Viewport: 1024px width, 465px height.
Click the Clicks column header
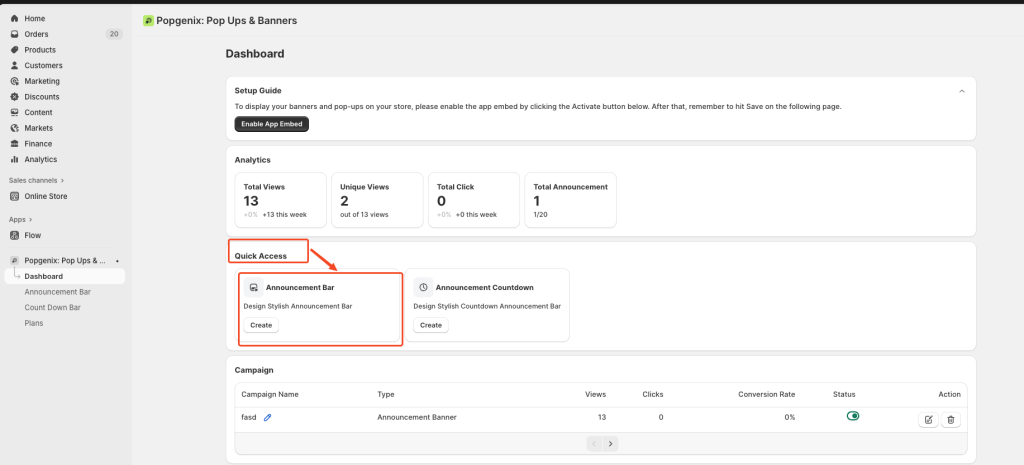point(653,394)
